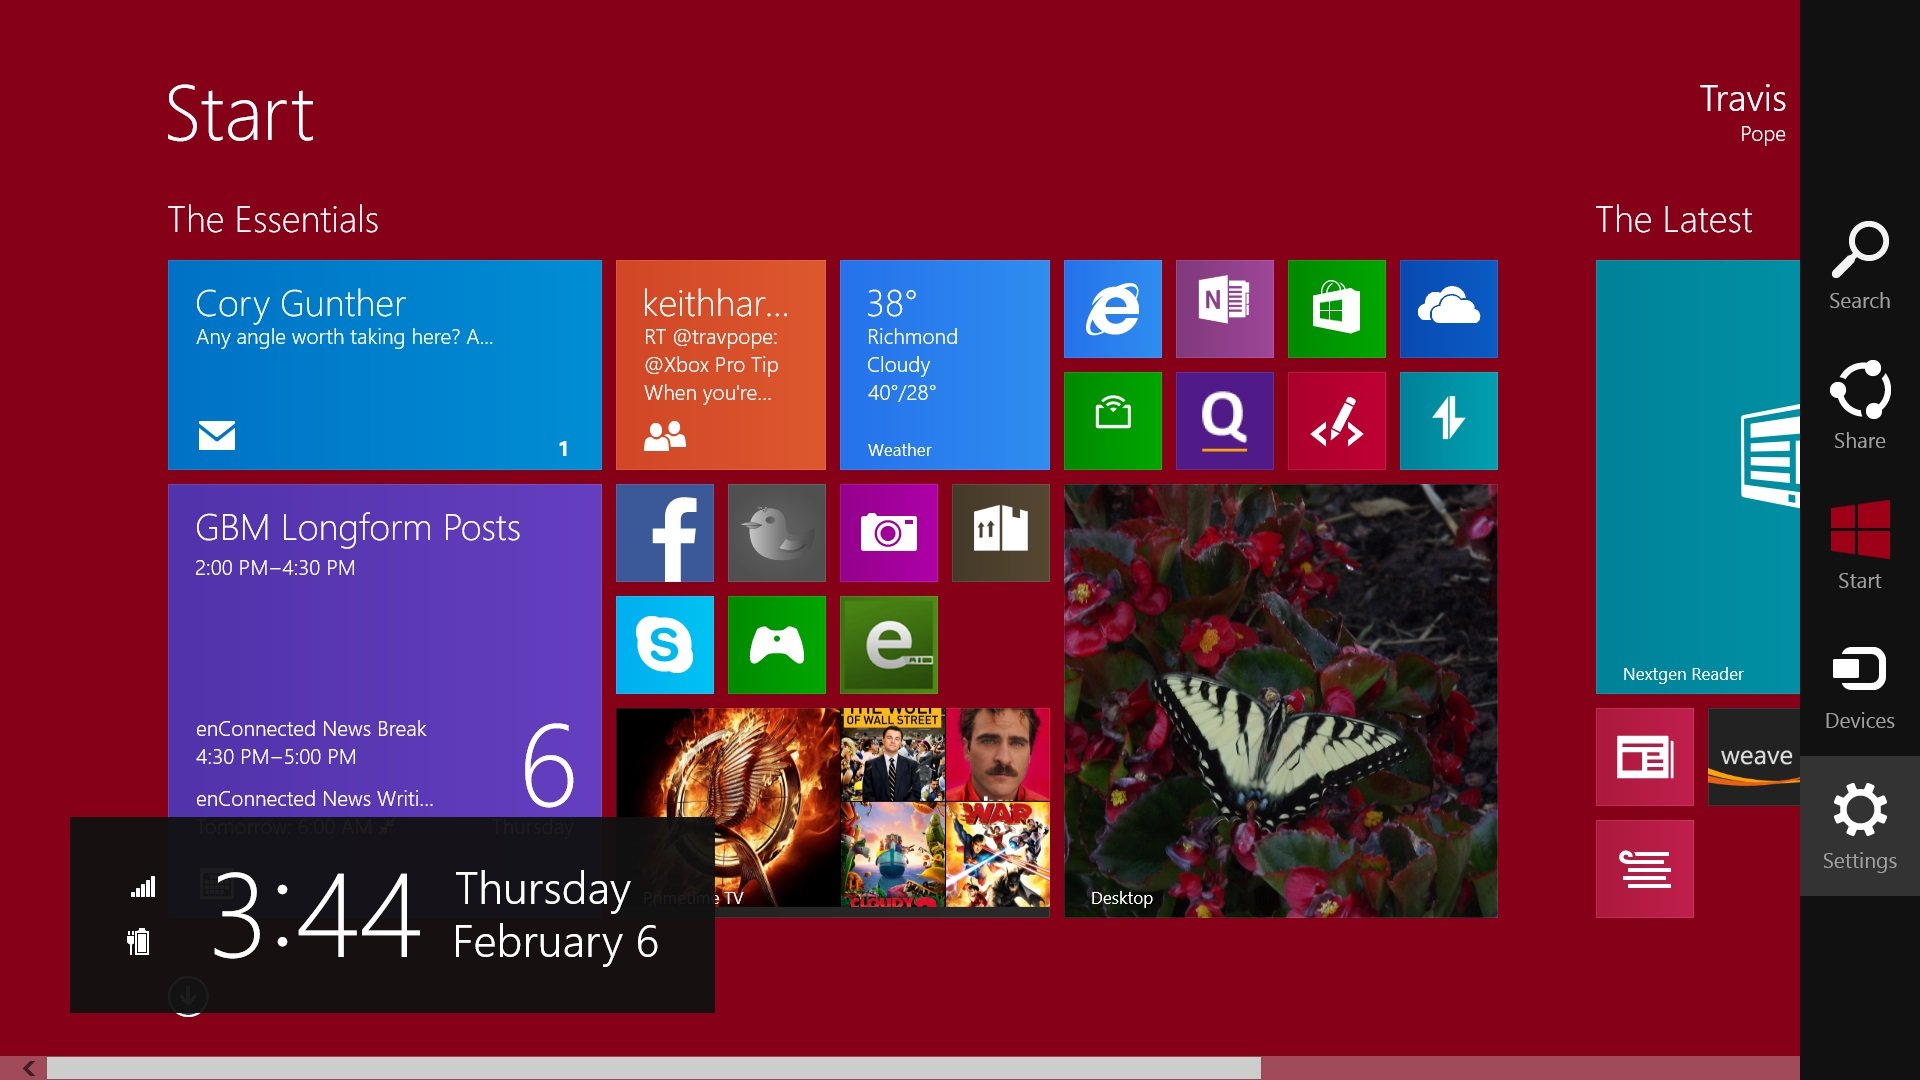Screen dimensions: 1920x1080
Task: Click The Latest group heading
Action: [1673, 219]
